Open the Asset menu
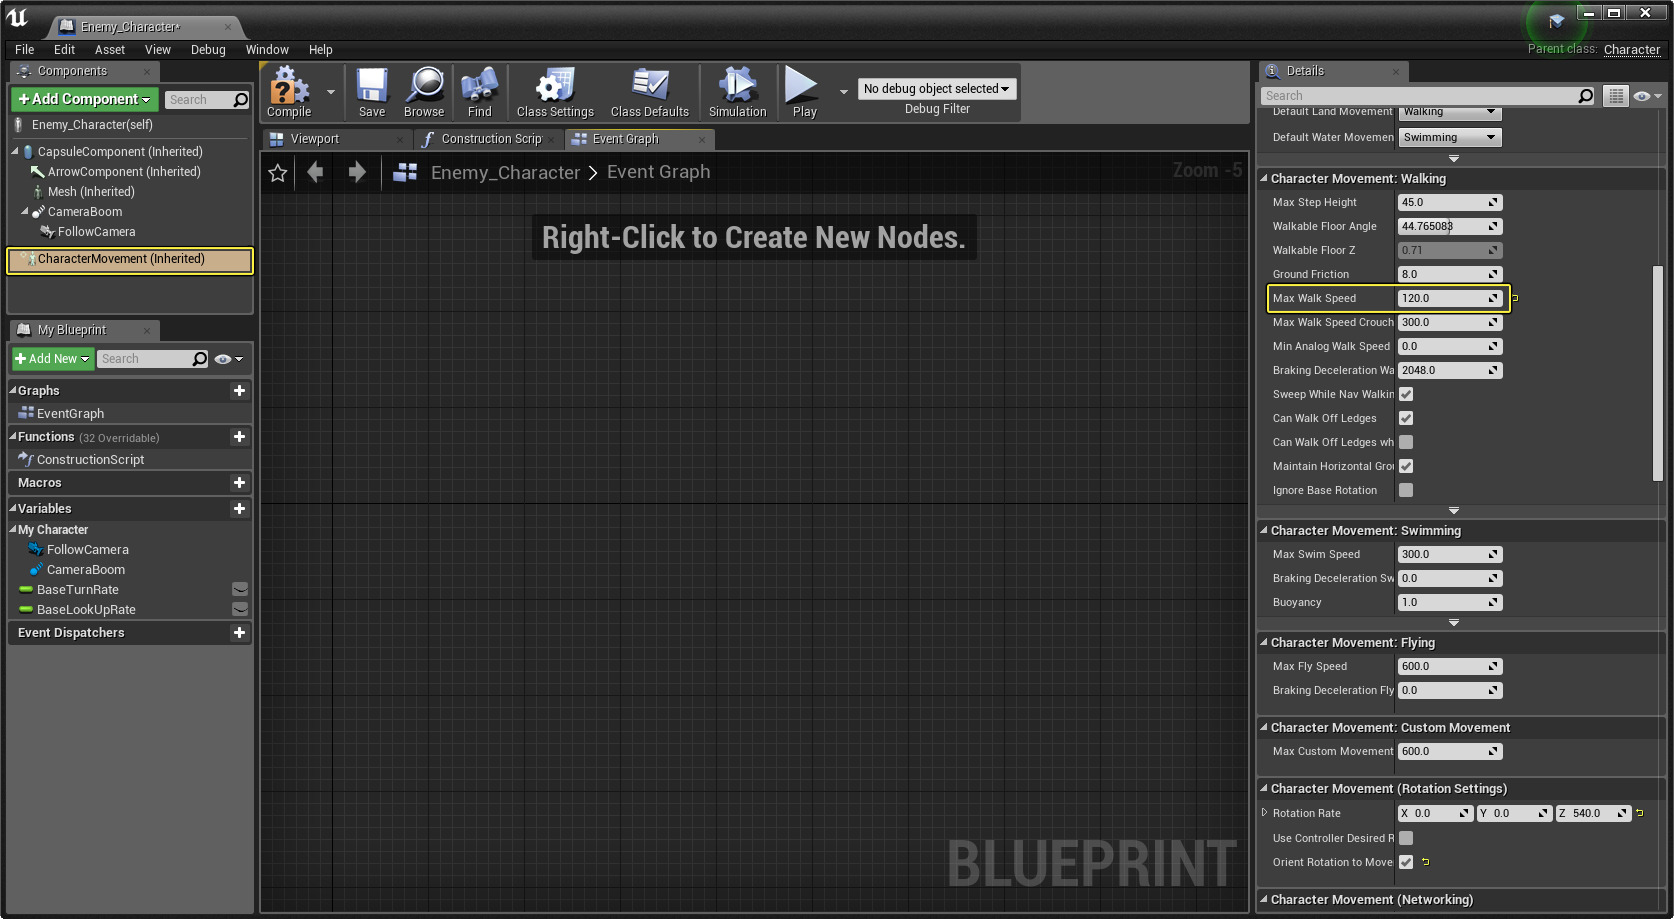This screenshot has width=1674, height=919. [110, 50]
